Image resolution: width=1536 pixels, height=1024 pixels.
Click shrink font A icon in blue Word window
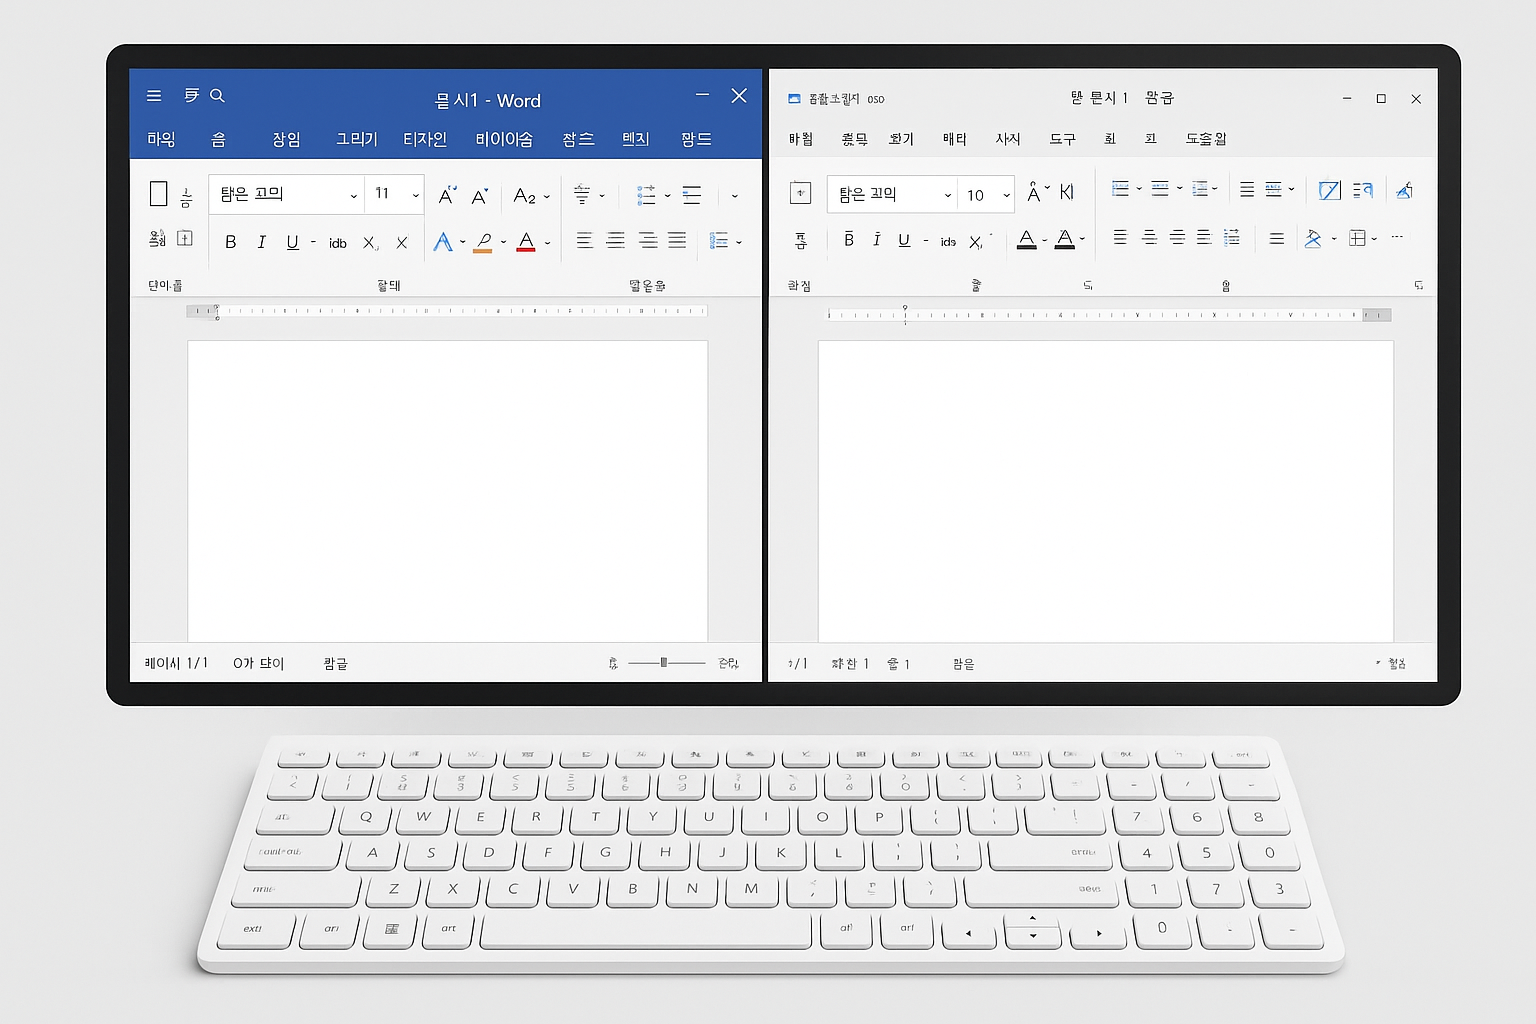click(x=480, y=195)
